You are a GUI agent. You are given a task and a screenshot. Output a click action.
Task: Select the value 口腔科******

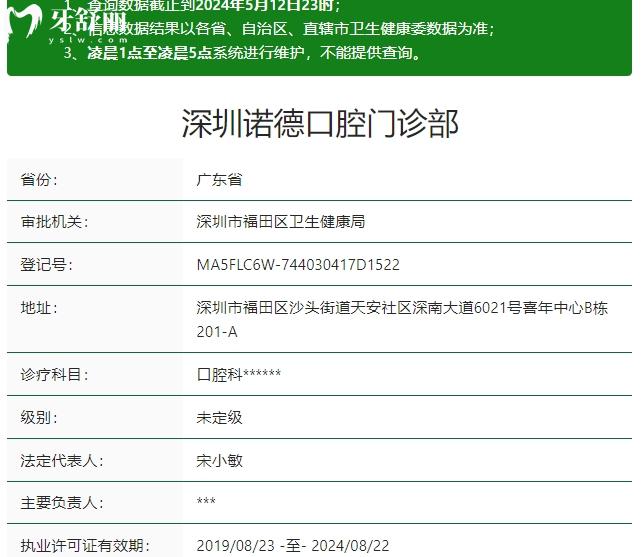click(x=239, y=374)
